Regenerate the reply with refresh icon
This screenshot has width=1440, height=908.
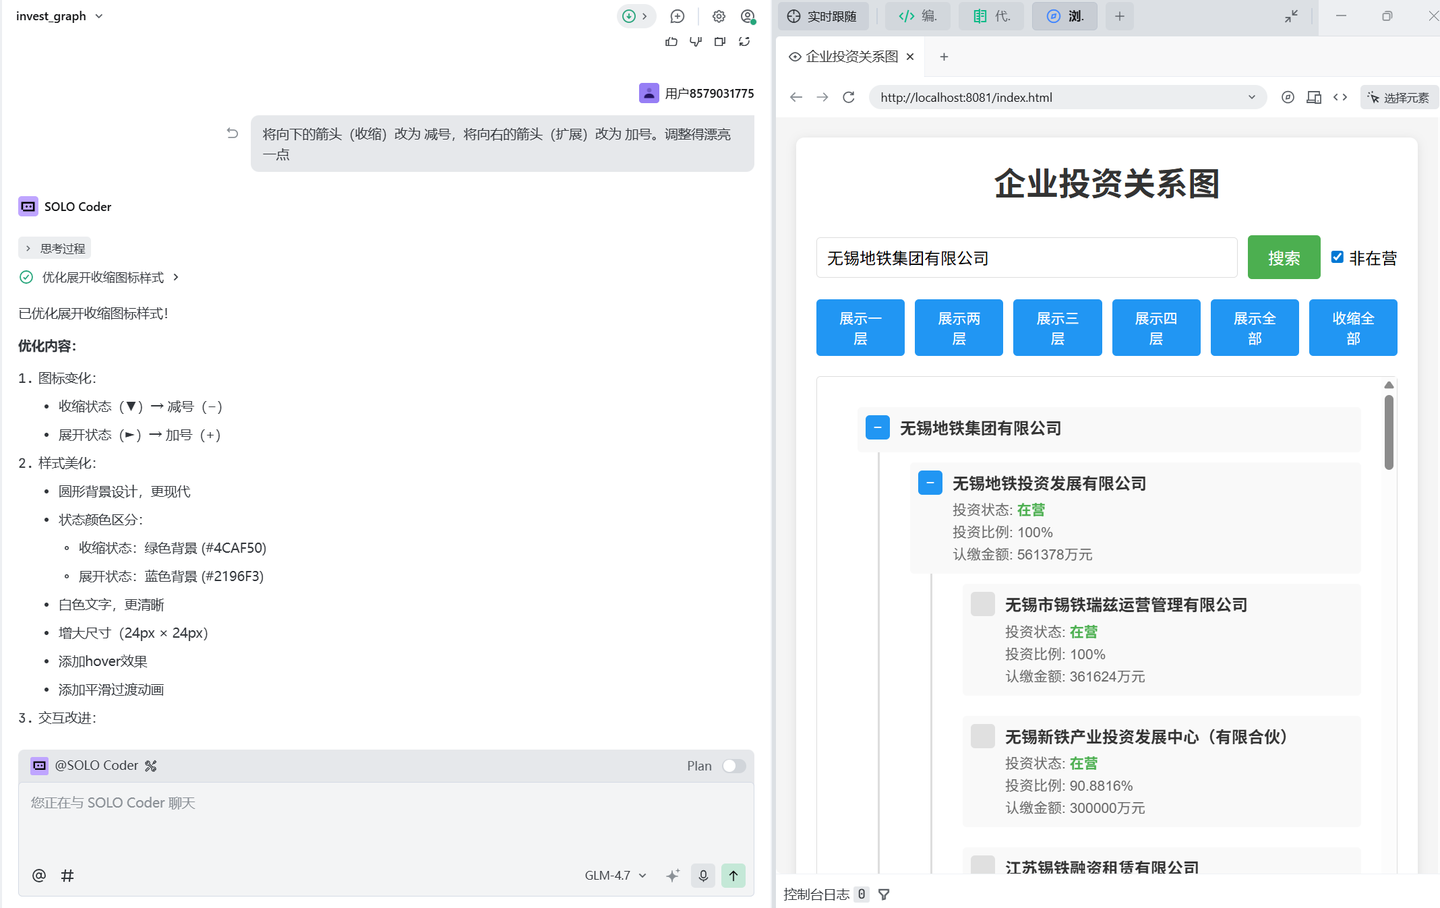pyautogui.click(x=744, y=42)
